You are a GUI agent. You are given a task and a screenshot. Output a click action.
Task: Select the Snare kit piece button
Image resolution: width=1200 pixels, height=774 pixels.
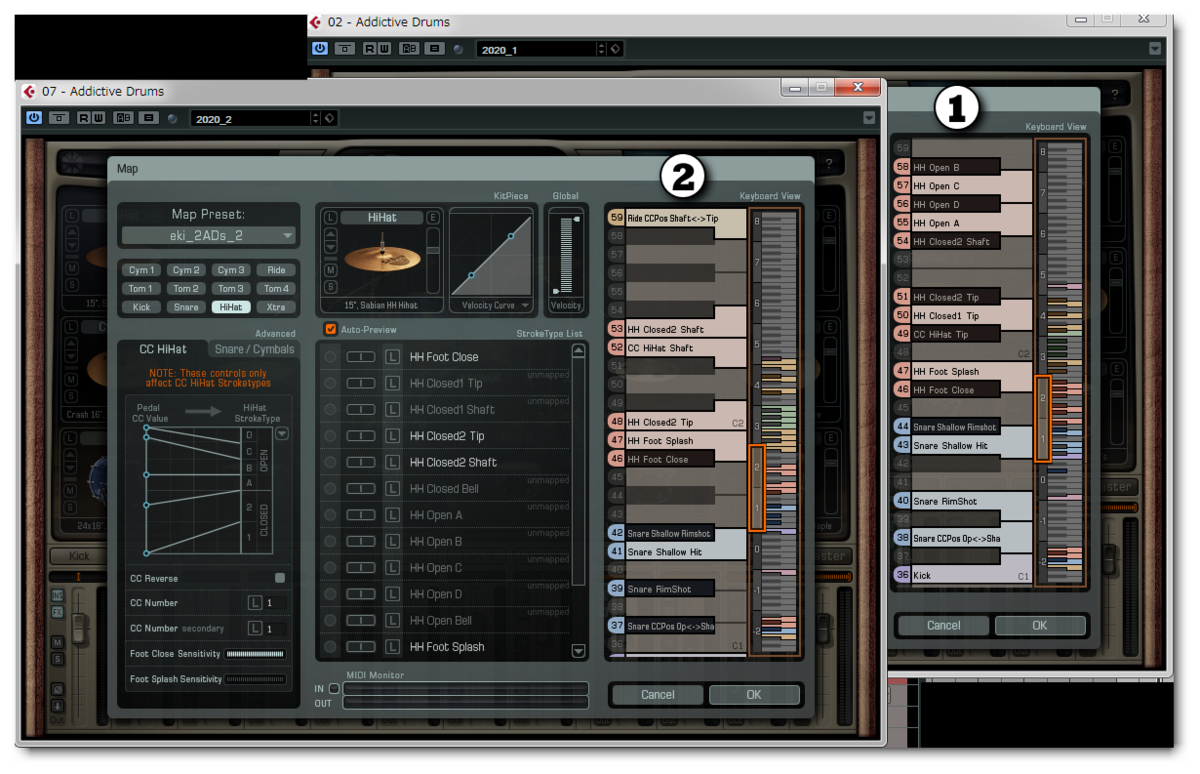click(186, 307)
